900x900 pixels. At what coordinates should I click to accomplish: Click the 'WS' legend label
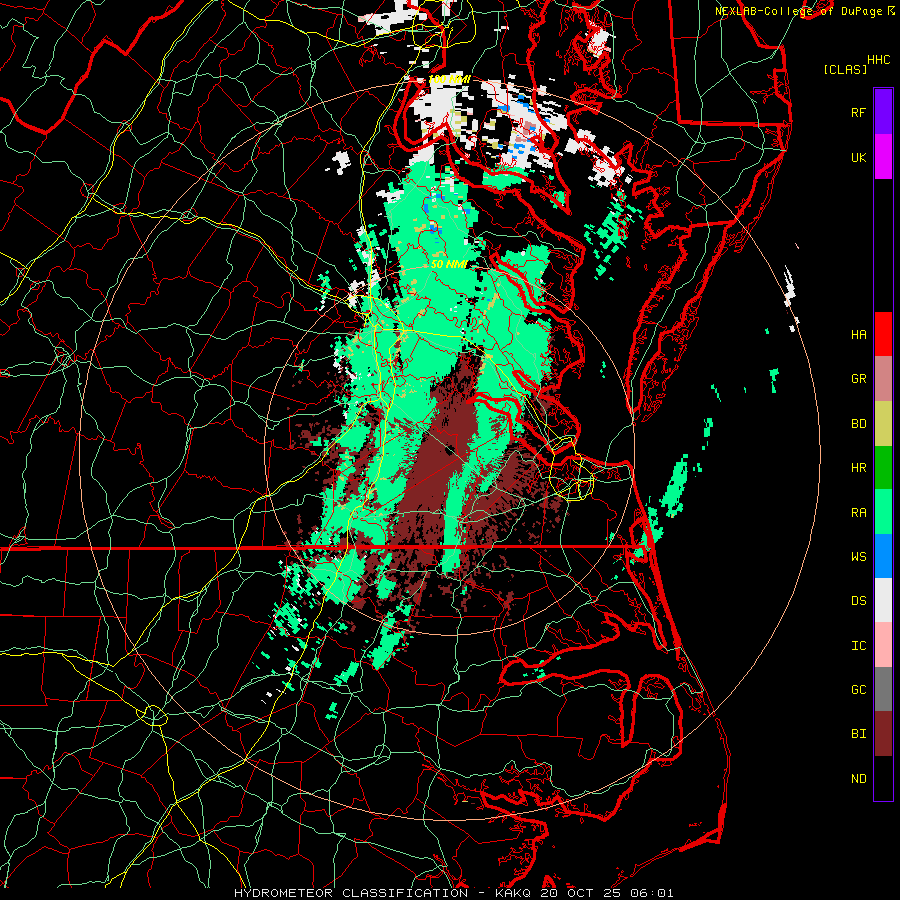click(x=858, y=557)
